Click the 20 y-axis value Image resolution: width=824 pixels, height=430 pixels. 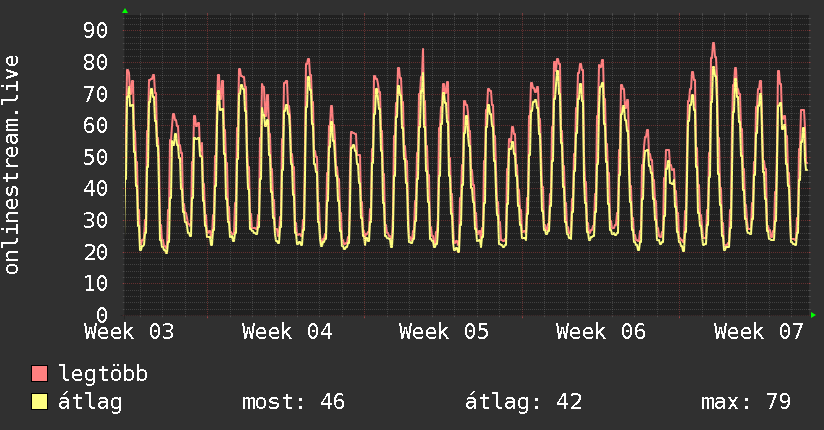pyautogui.click(x=96, y=252)
